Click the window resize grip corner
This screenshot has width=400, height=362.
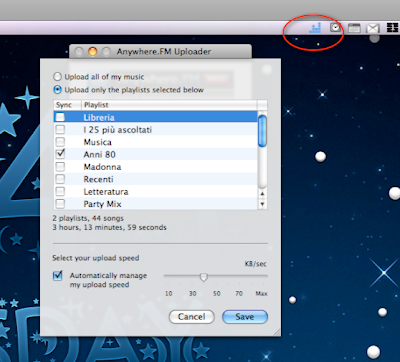pyautogui.click(x=277, y=332)
